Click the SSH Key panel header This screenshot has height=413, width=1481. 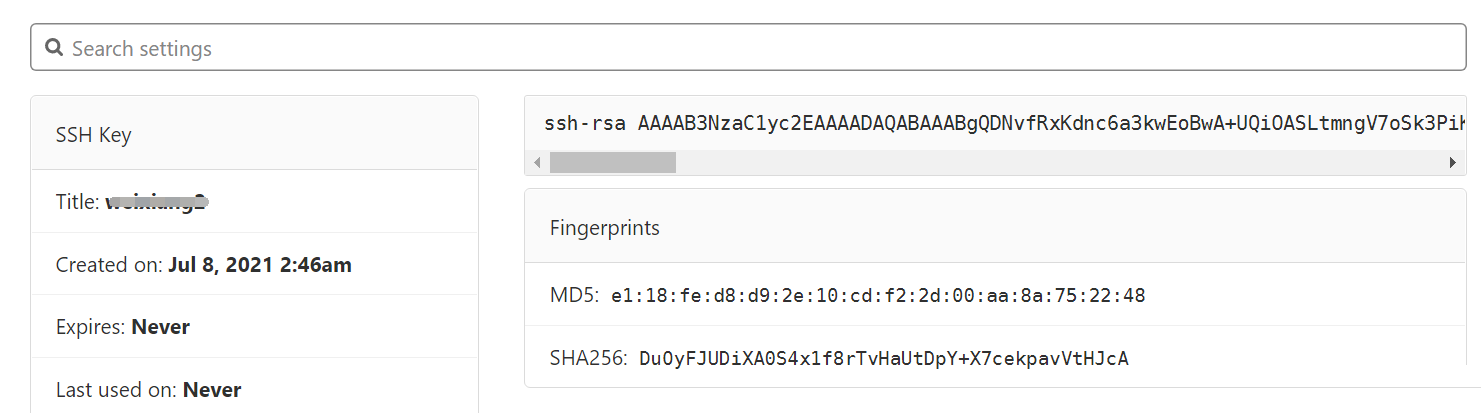coord(254,133)
